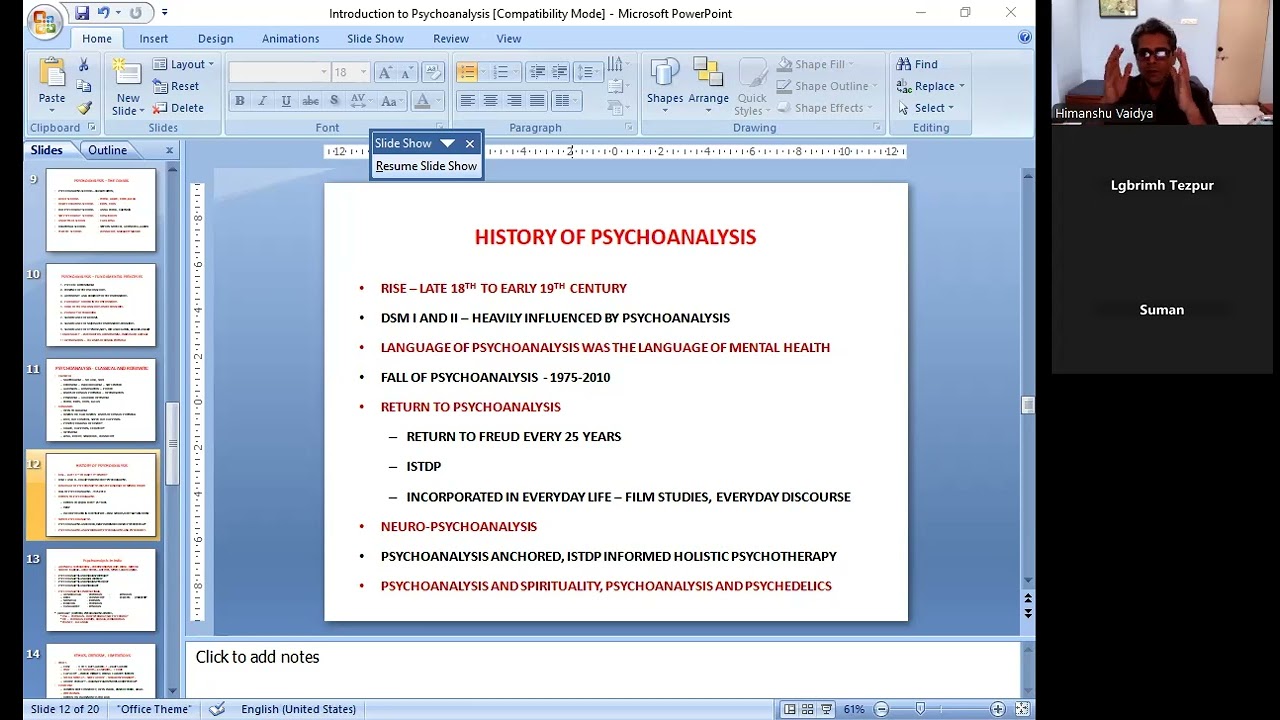The width and height of the screenshot is (1280, 720).
Task: Toggle Bold formatting
Action: (x=239, y=101)
